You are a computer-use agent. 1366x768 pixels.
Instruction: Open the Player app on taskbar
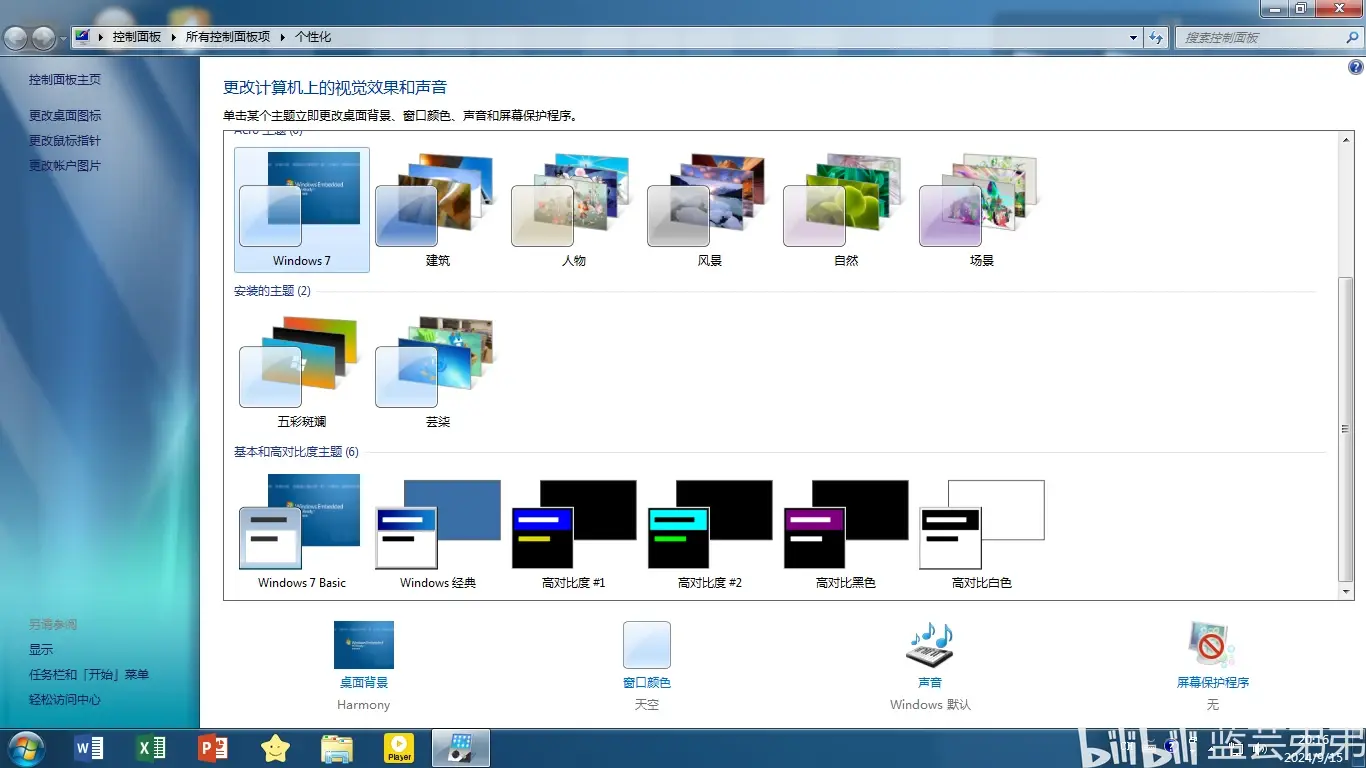399,748
